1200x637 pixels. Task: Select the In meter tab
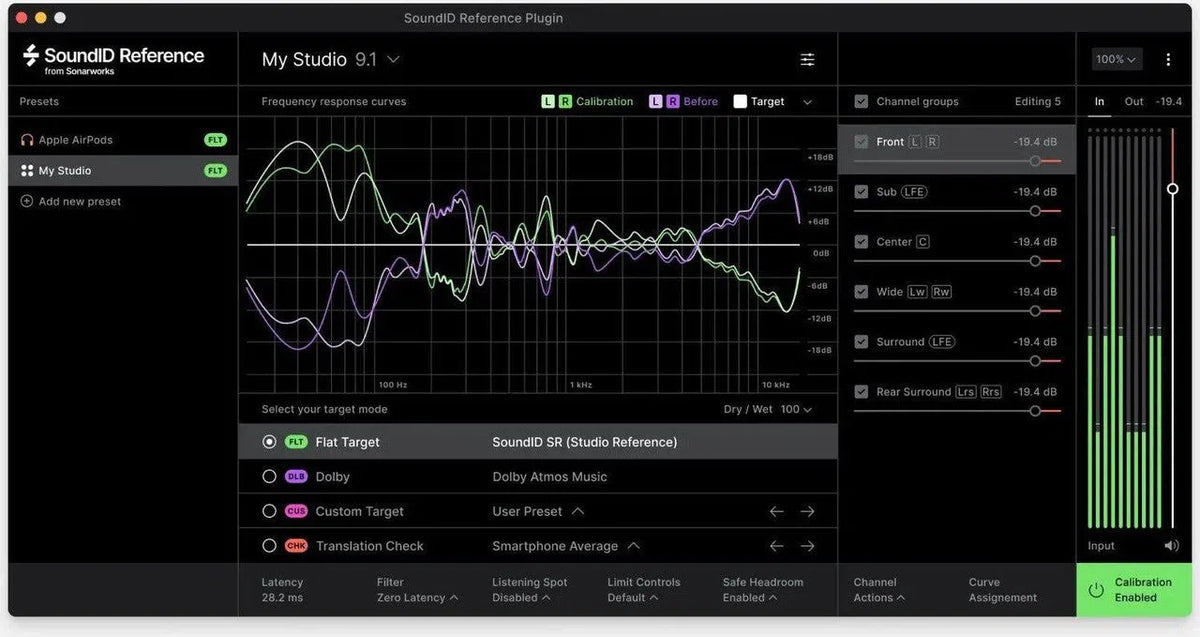1099,101
